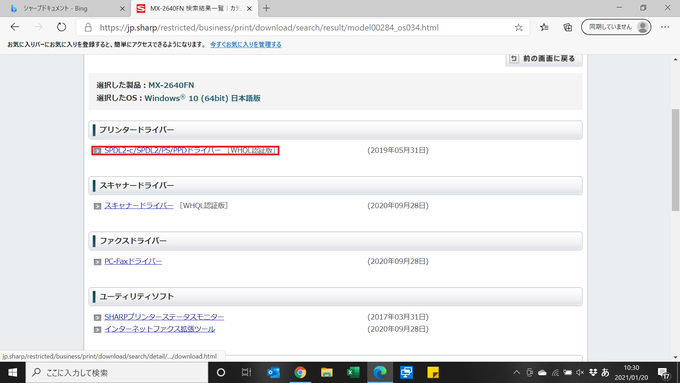Show hidden system tray icons
Image resolution: width=680 pixels, height=383 pixels.
pyautogui.click(x=517, y=373)
